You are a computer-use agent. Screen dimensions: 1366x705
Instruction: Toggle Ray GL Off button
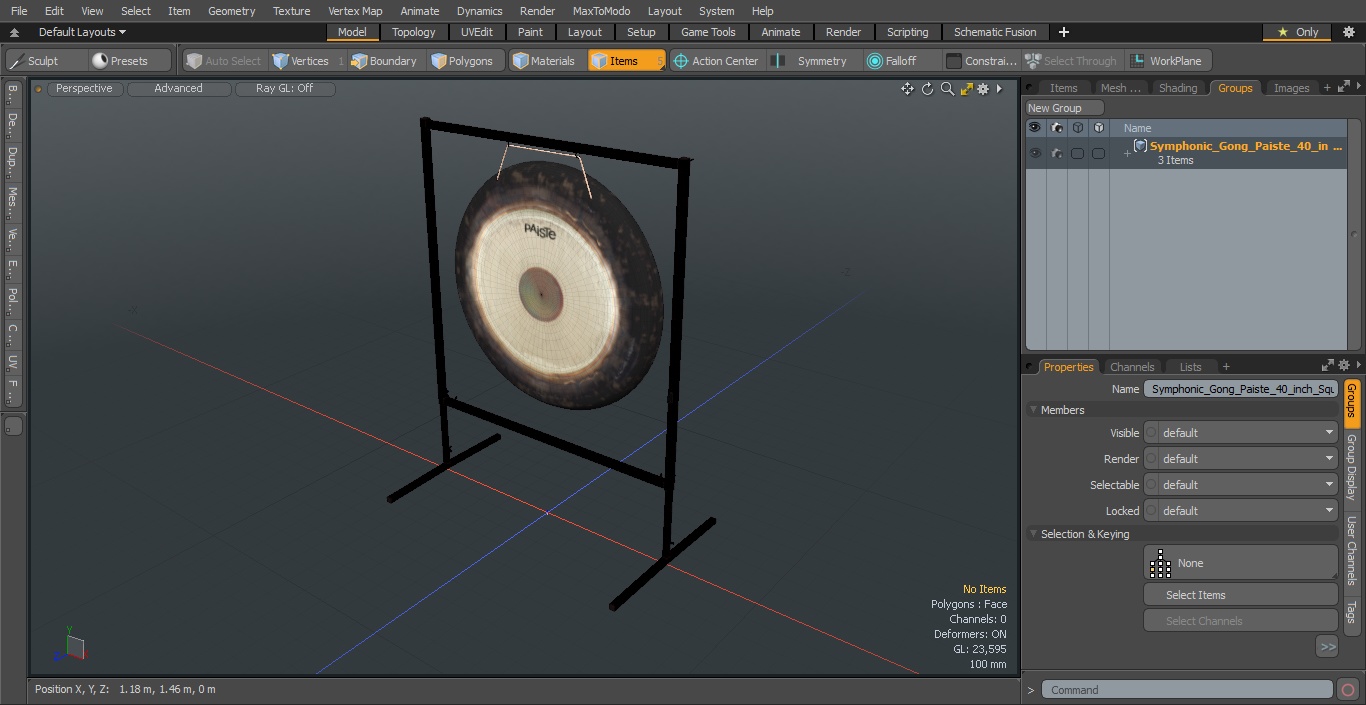[284, 88]
